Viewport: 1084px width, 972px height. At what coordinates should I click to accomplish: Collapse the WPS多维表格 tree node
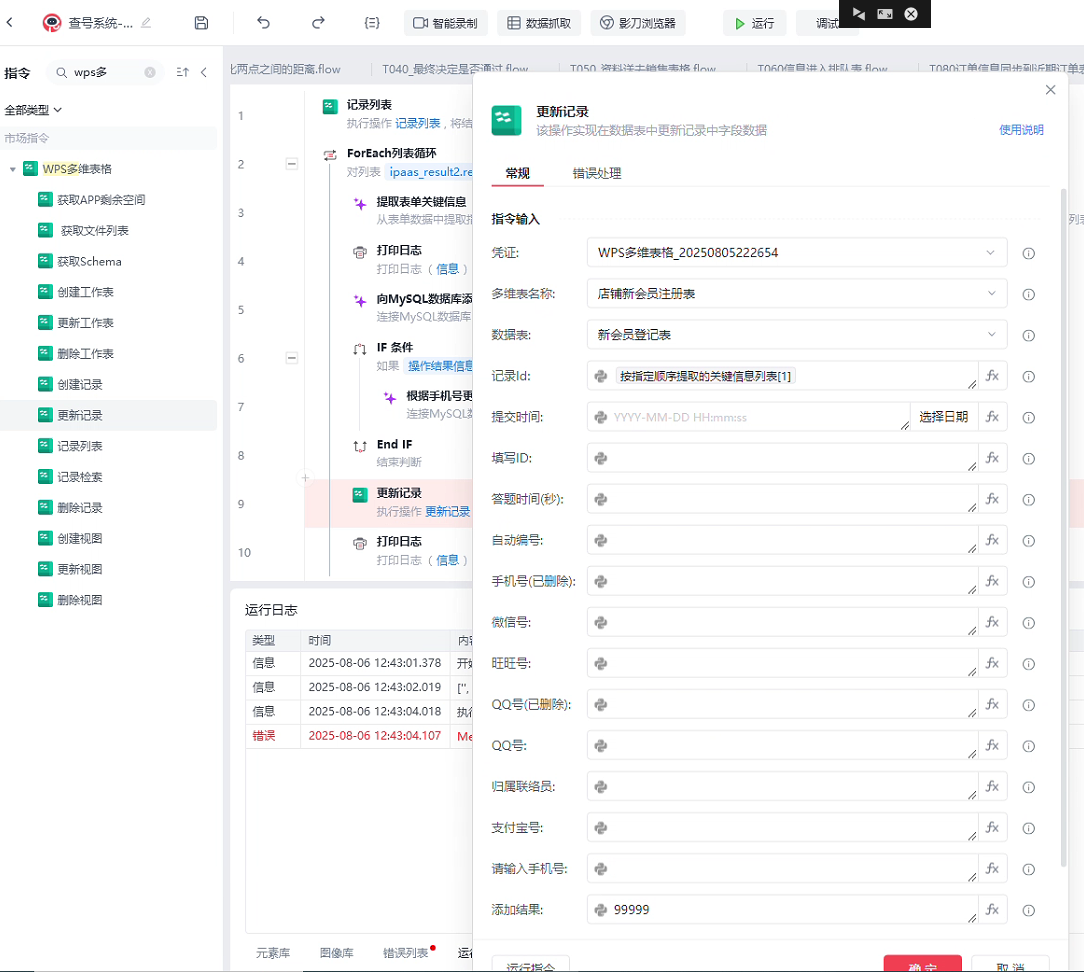pos(12,169)
